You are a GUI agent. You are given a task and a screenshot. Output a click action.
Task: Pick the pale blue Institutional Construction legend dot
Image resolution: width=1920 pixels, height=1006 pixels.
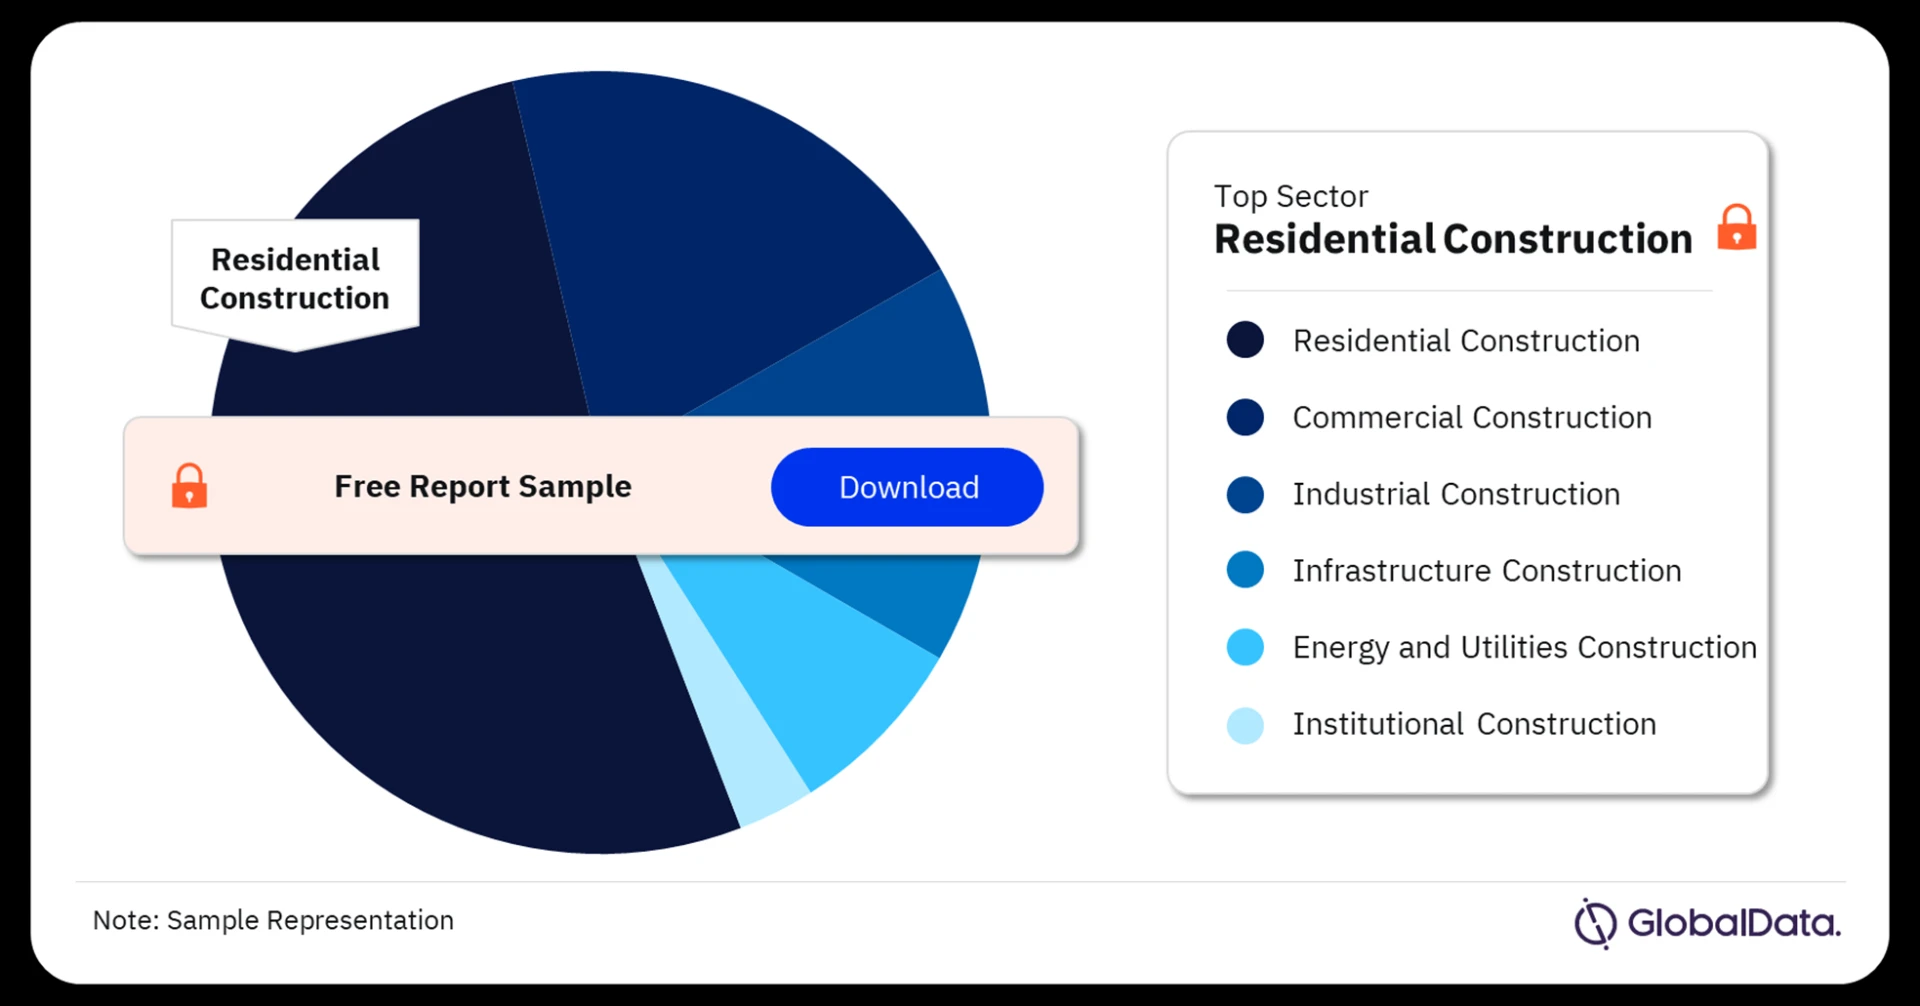point(1245,724)
